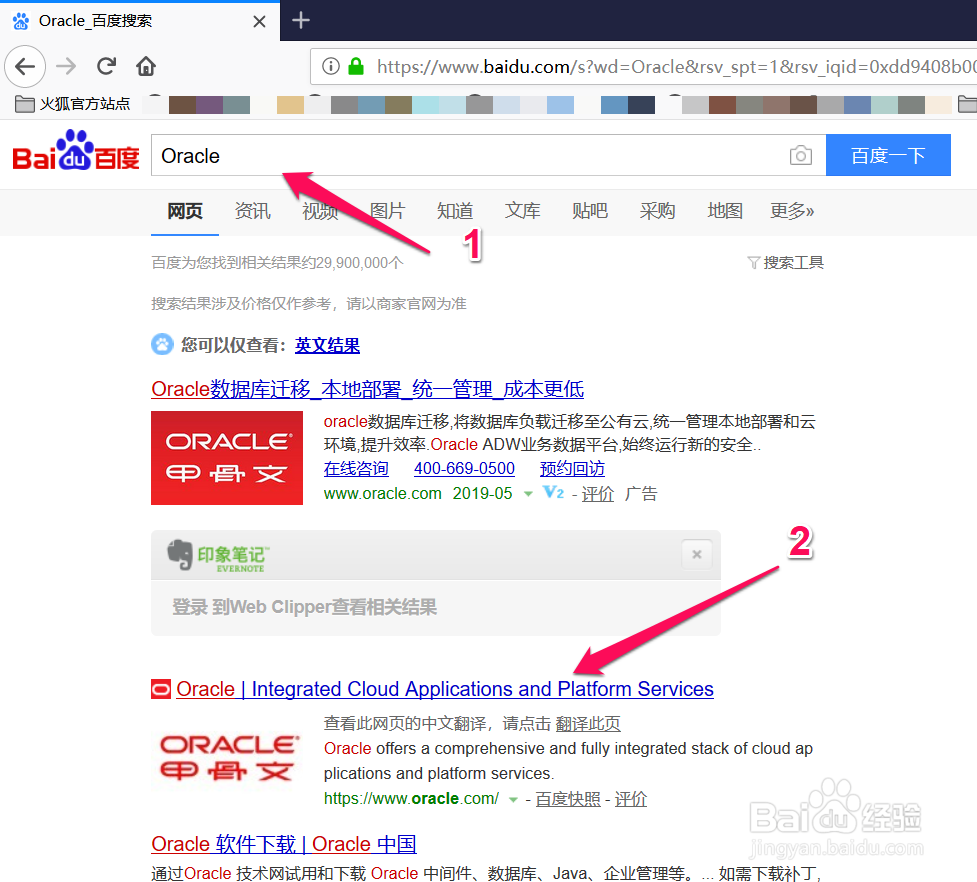The image size is (977, 882).
Task: Click the V2 verification badge
Action: pyautogui.click(x=553, y=493)
